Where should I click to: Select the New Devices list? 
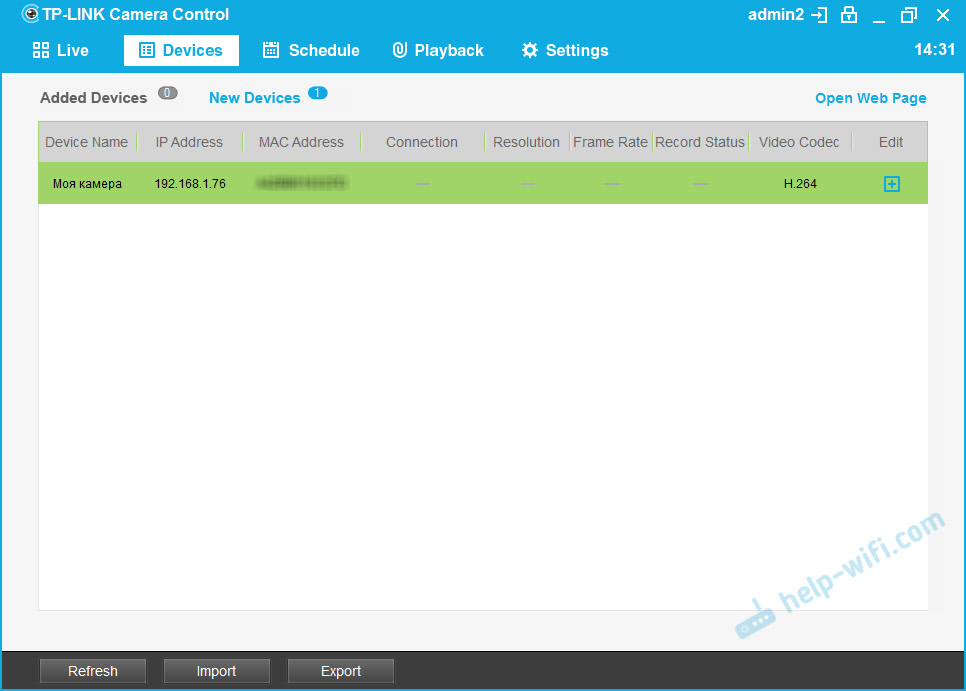pyautogui.click(x=254, y=98)
